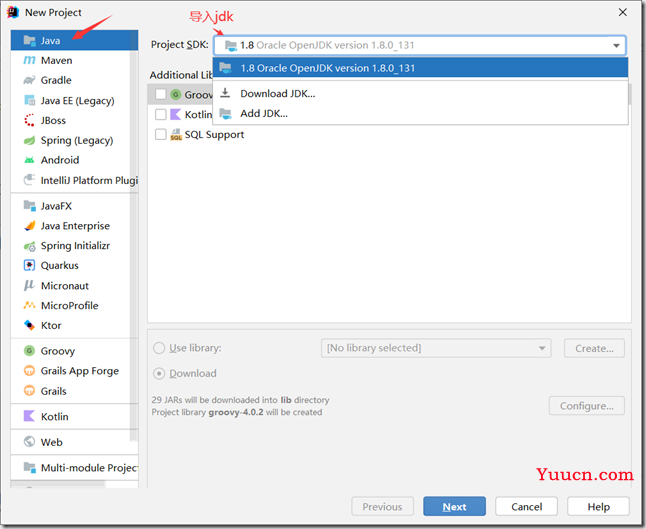Choose Add JDK... option
The height and width of the screenshot is (529, 646).
(x=420, y=113)
